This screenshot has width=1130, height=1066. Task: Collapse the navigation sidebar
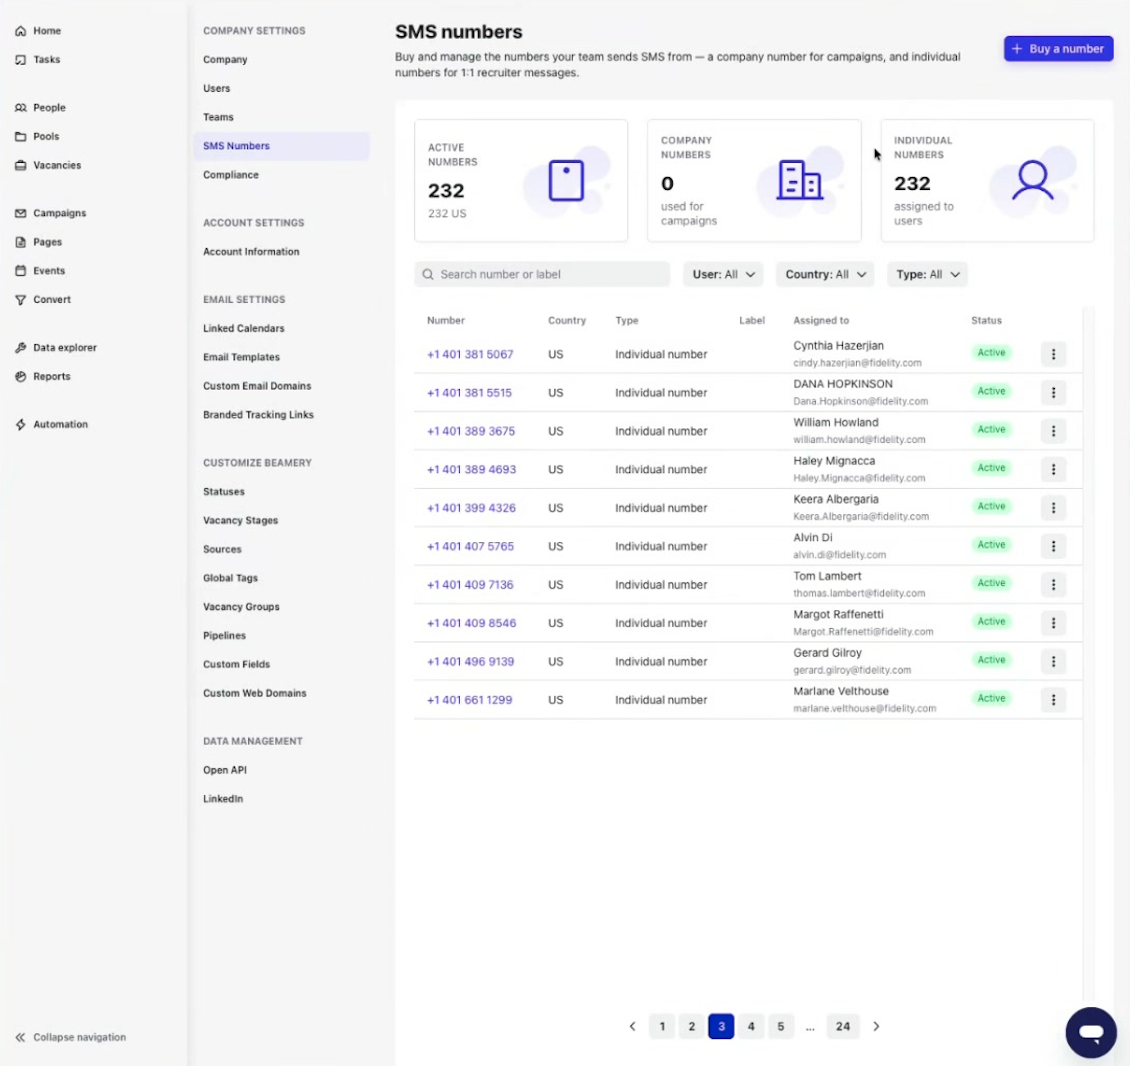coord(71,1037)
